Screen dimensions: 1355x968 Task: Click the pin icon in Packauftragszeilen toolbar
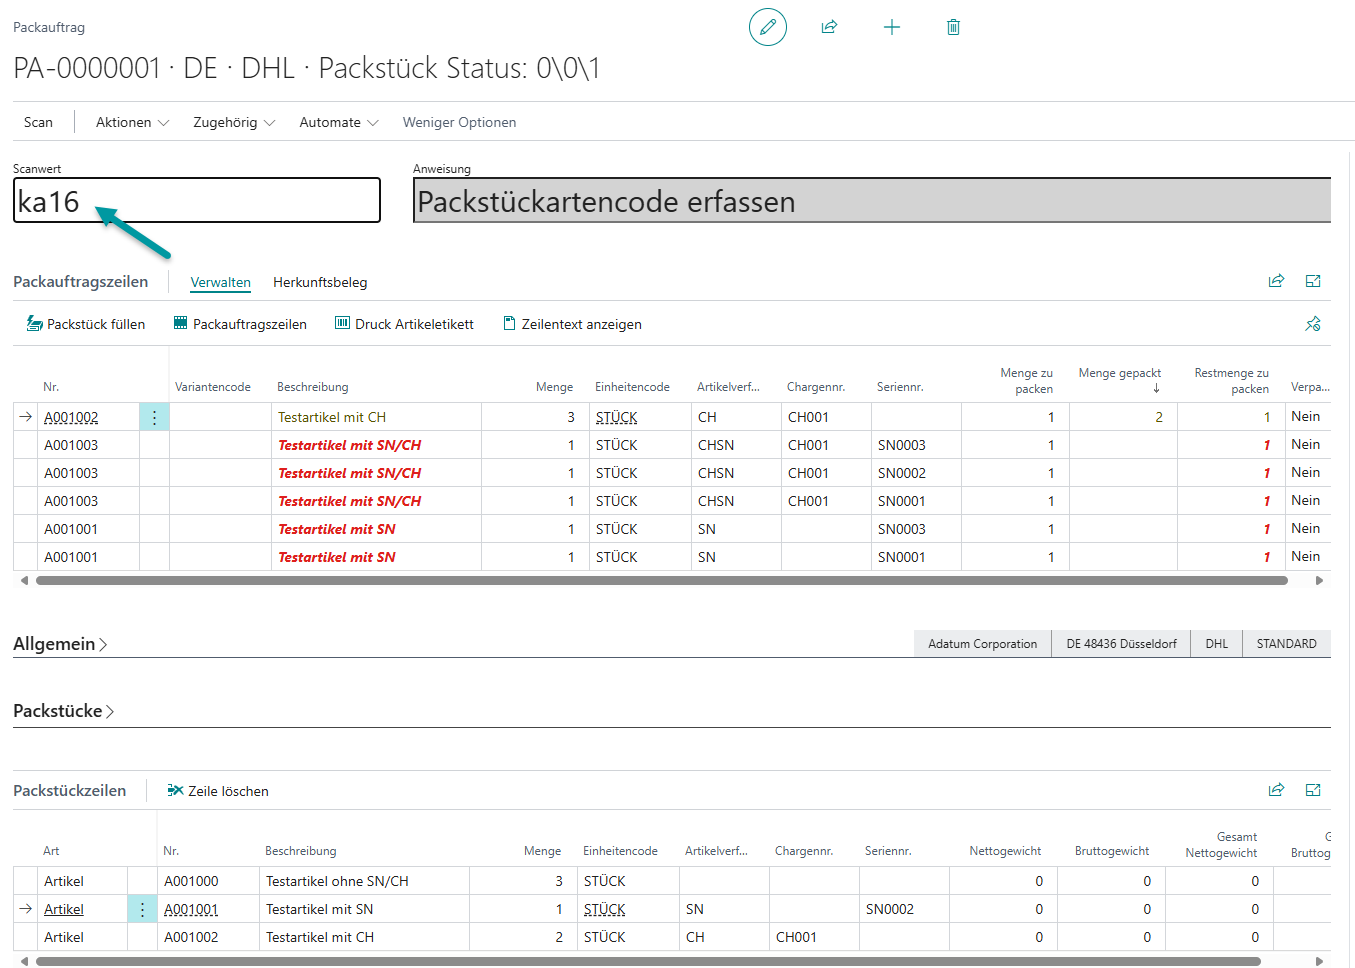(1313, 324)
